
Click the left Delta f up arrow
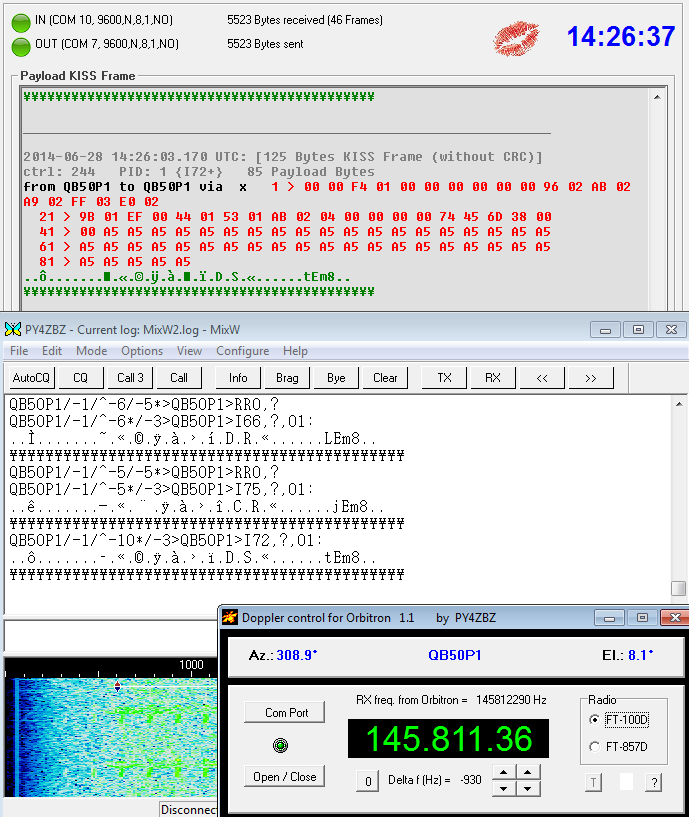coord(503,772)
